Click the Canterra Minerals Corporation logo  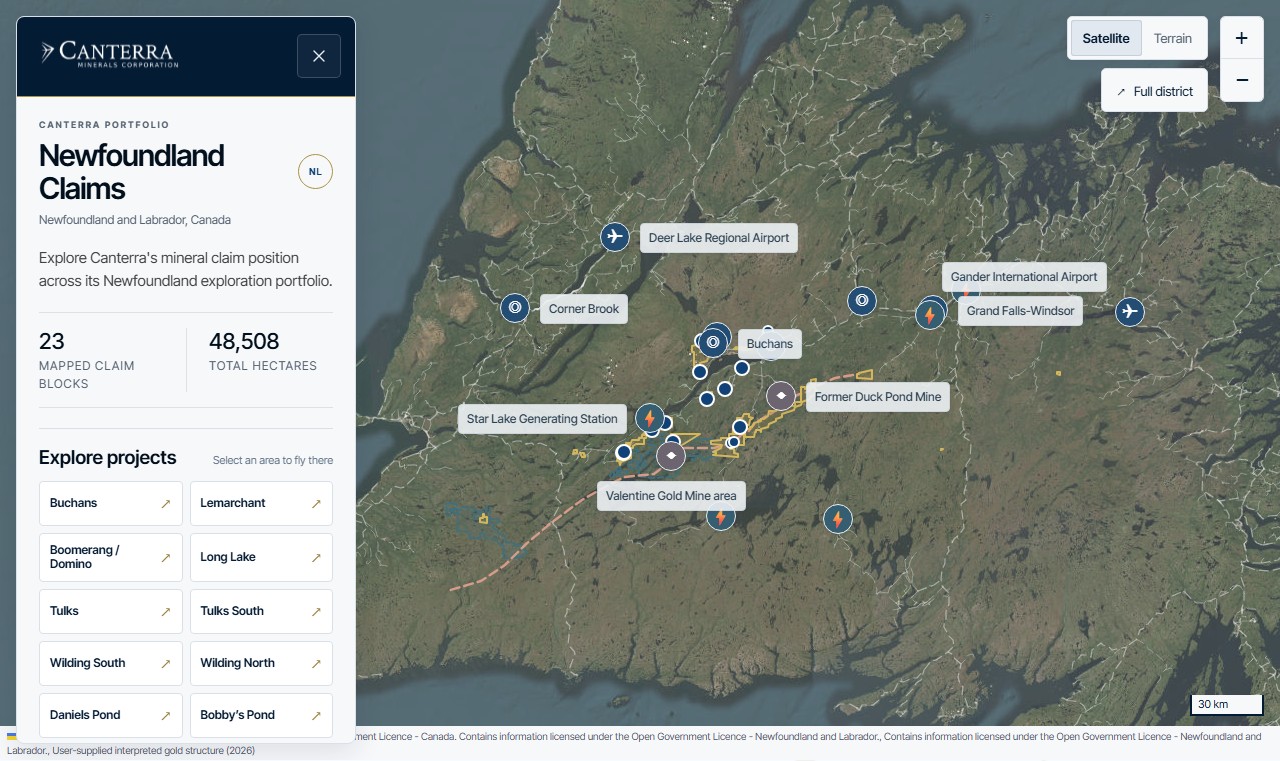(109, 54)
